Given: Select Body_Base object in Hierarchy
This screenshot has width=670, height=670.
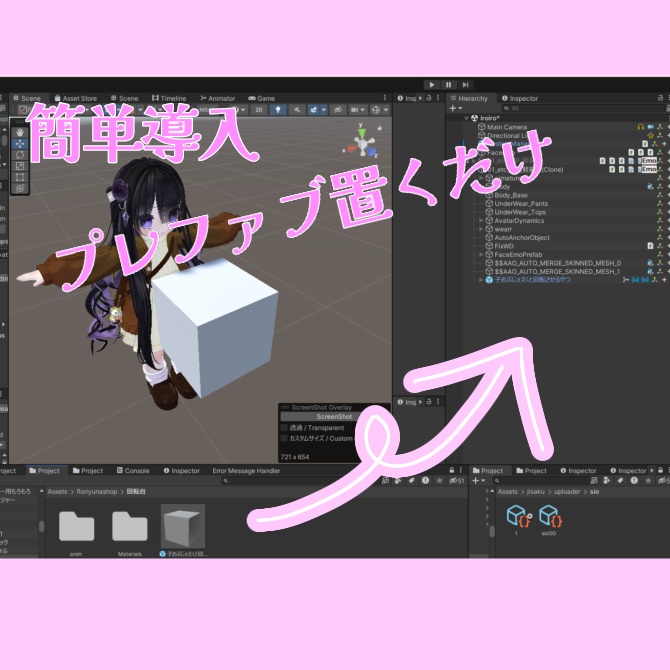Looking at the screenshot, I should click(x=511, y=195).
